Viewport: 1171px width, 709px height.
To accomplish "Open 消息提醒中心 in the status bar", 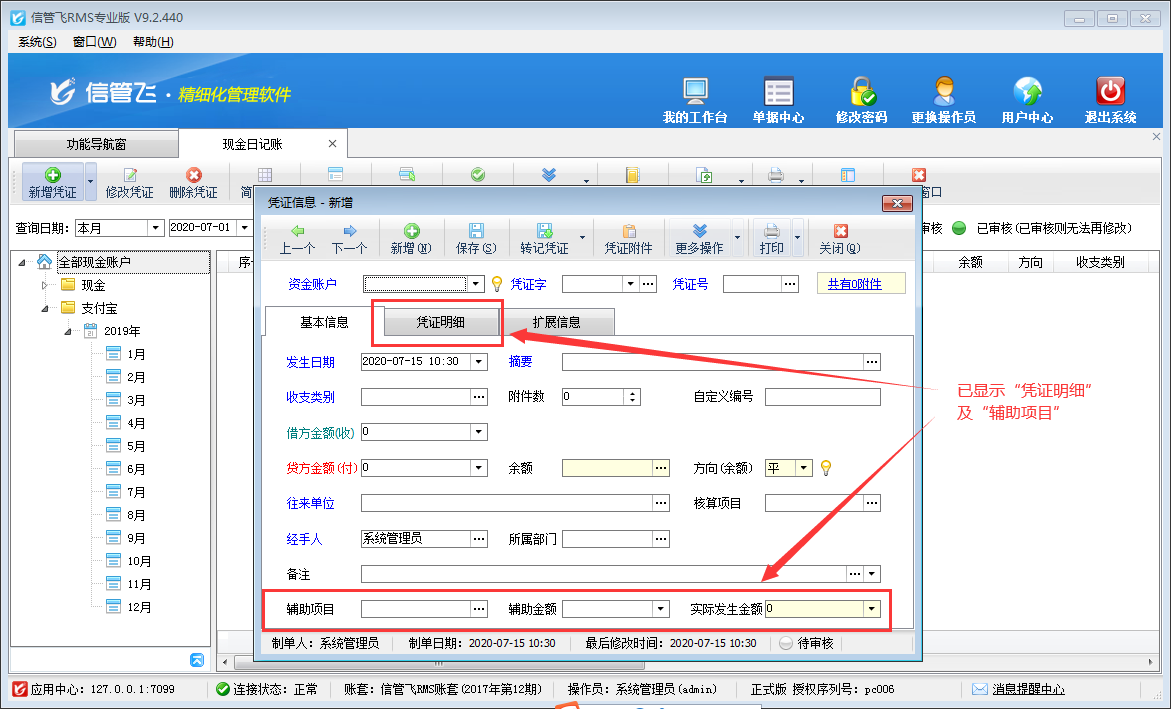I will click(1027, 689).
